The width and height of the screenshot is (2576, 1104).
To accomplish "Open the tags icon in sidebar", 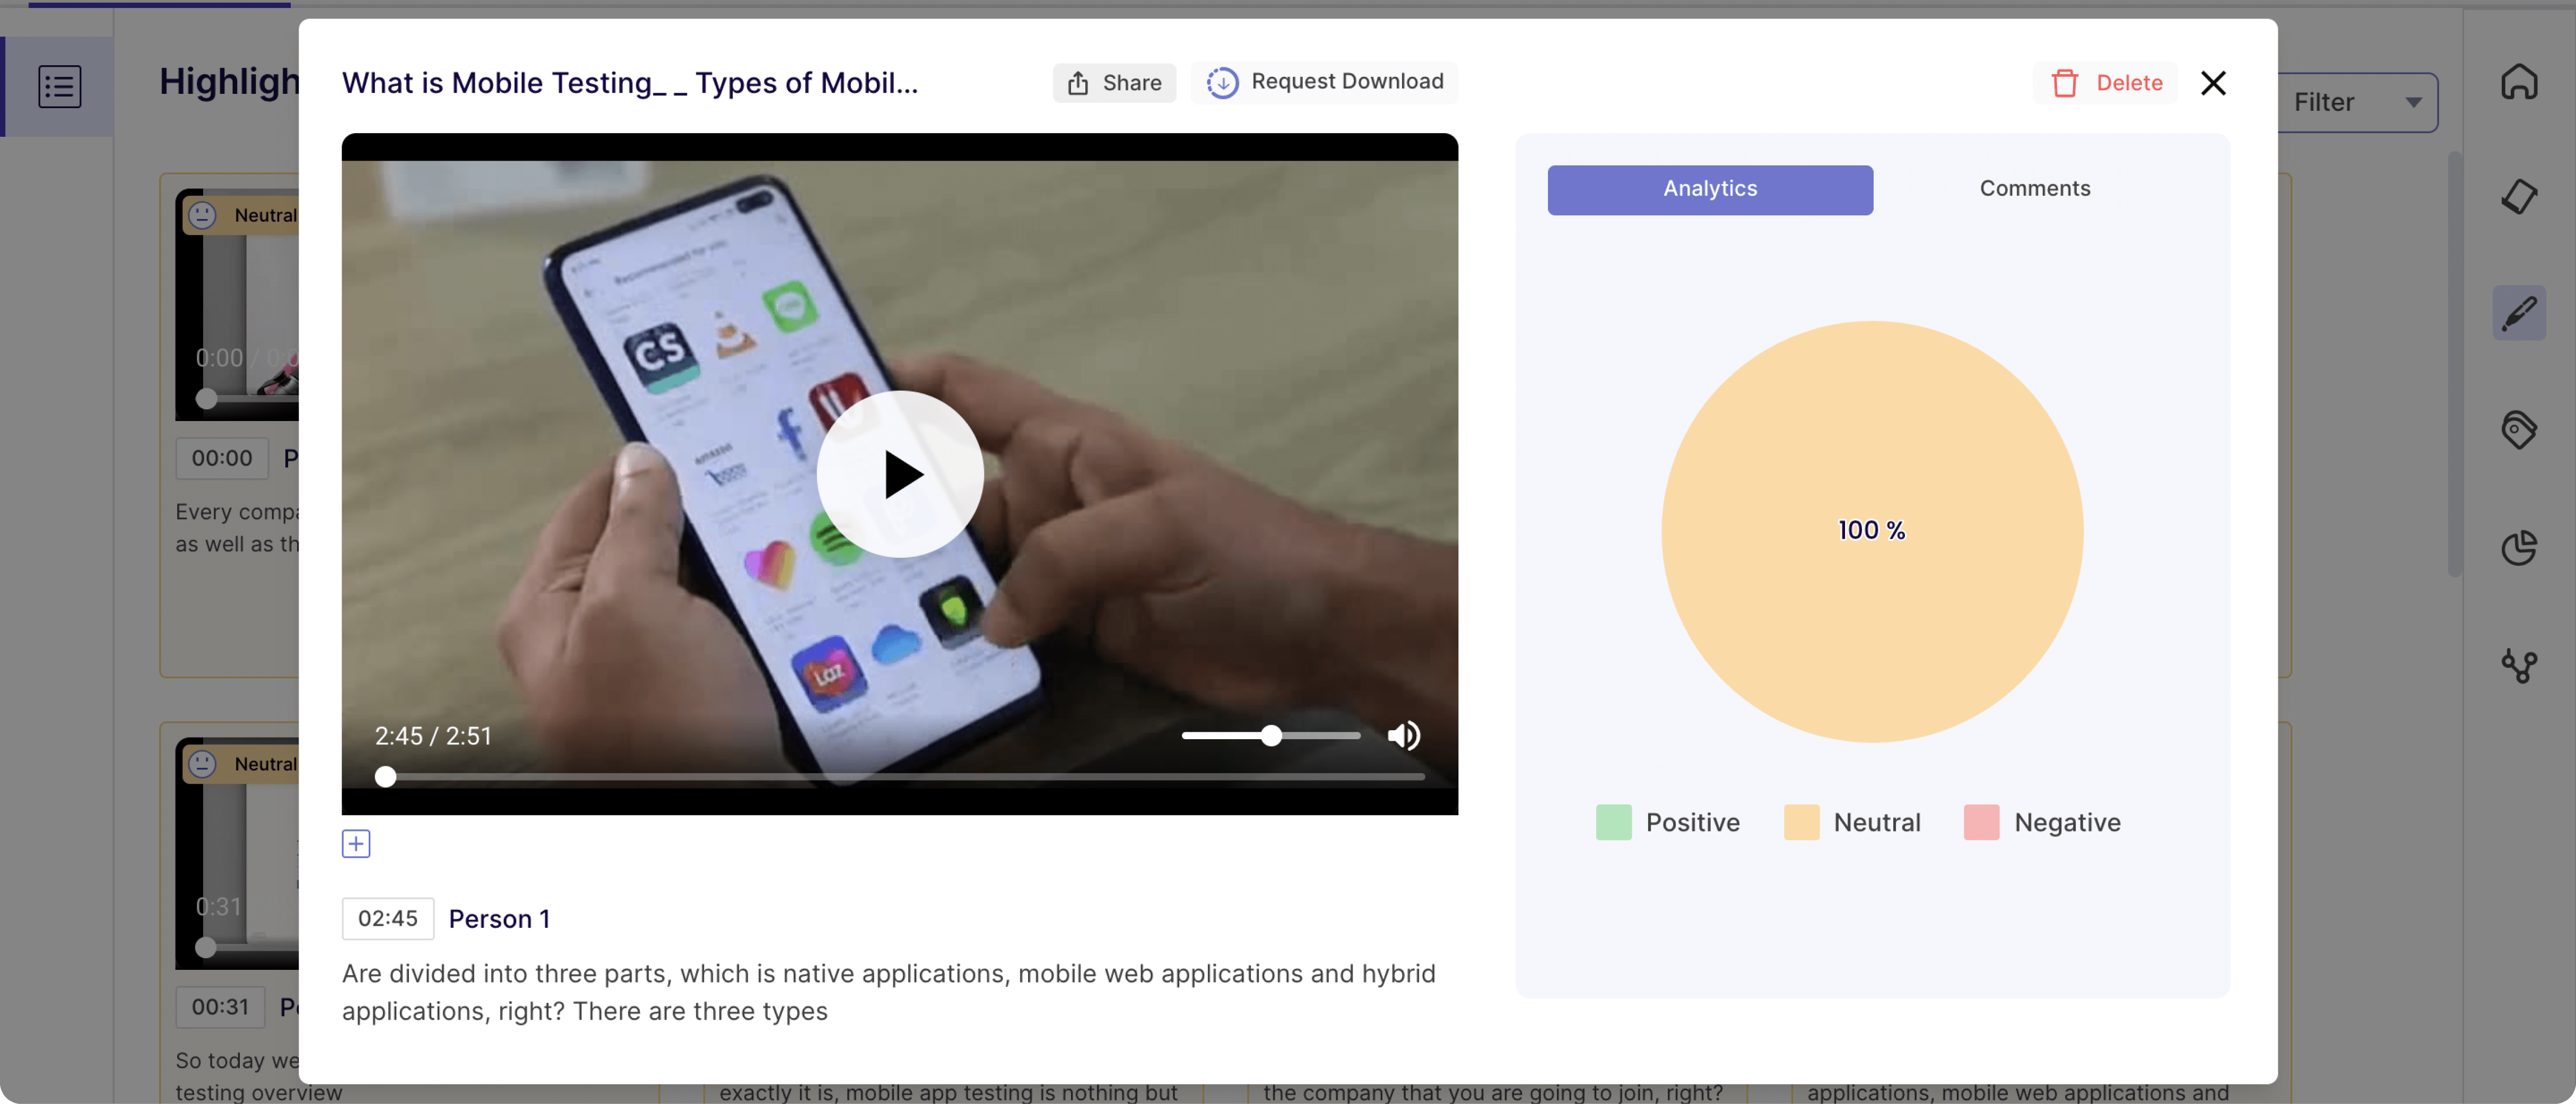I will pos(2519,430).
